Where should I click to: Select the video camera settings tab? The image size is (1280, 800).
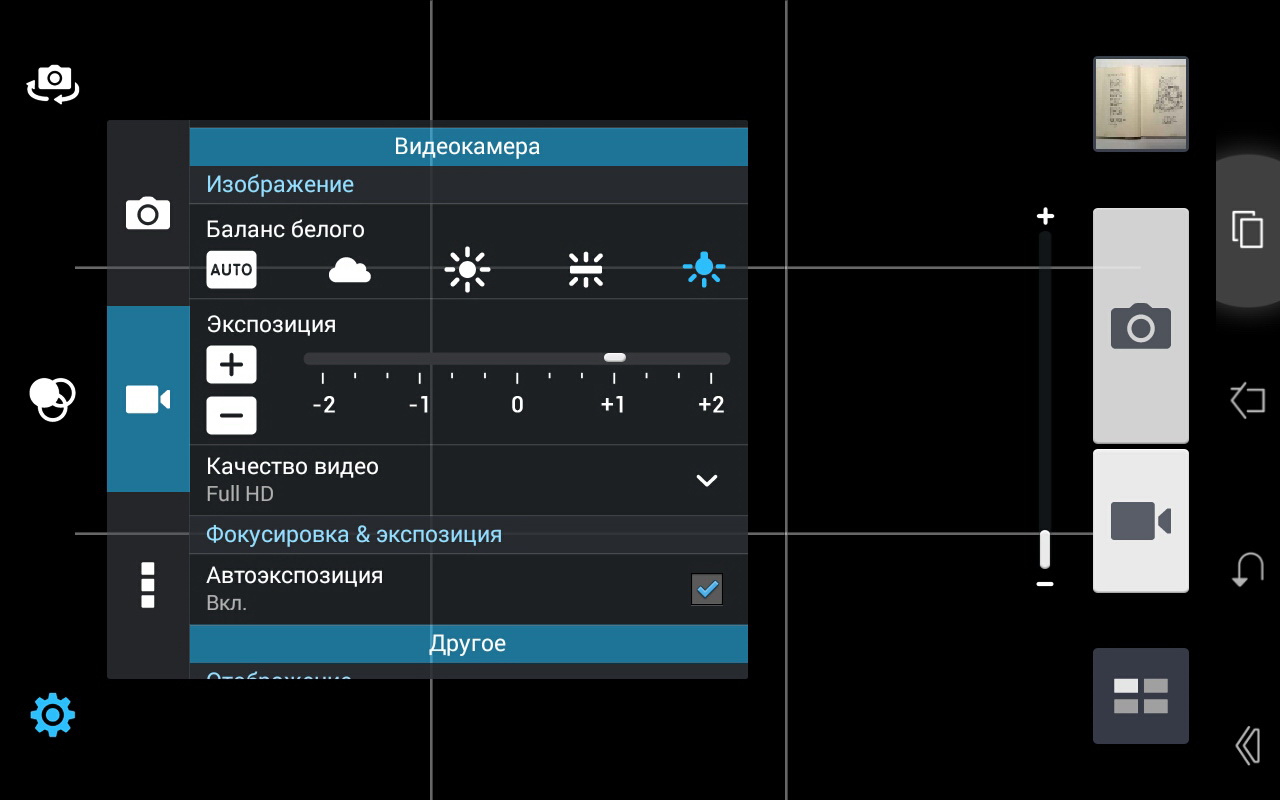tap(148, 399)
